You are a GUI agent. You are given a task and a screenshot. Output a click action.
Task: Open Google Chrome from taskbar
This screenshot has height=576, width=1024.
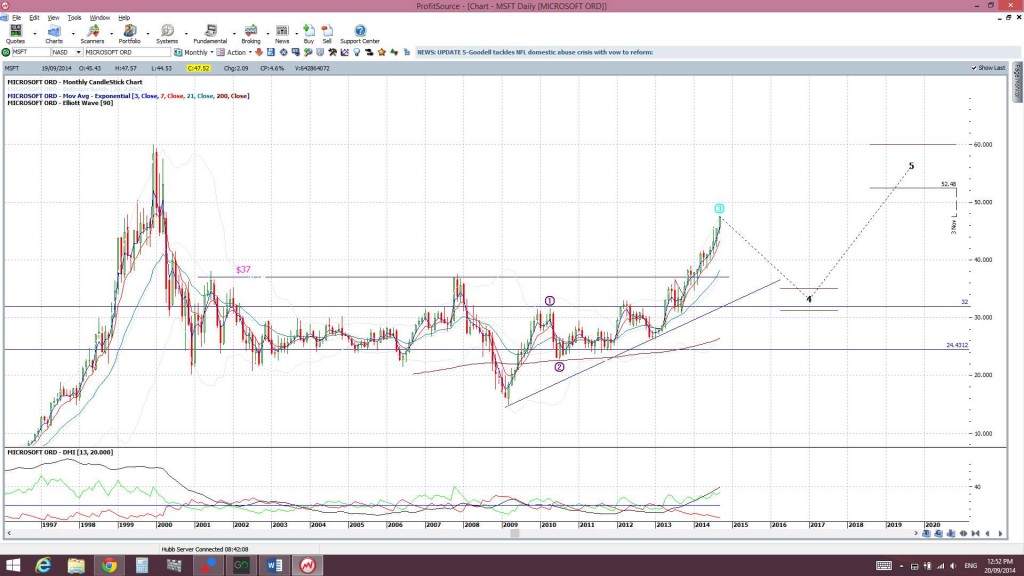[x=109, y=565]
